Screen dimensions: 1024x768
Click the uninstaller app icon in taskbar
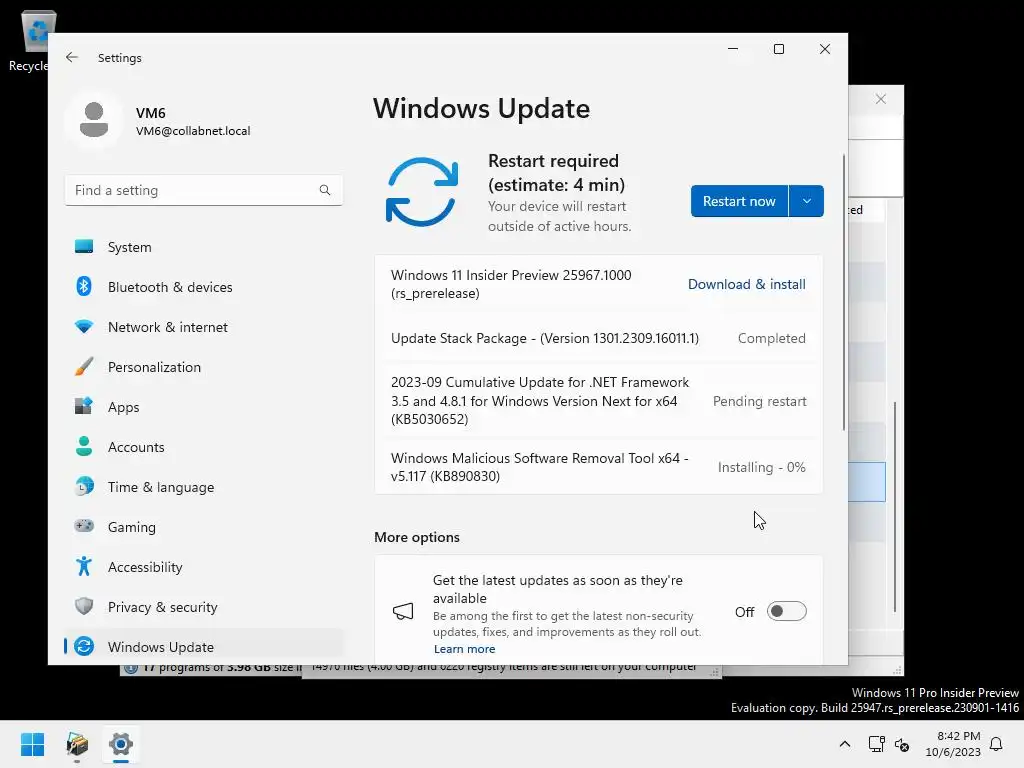click(77, 744)
